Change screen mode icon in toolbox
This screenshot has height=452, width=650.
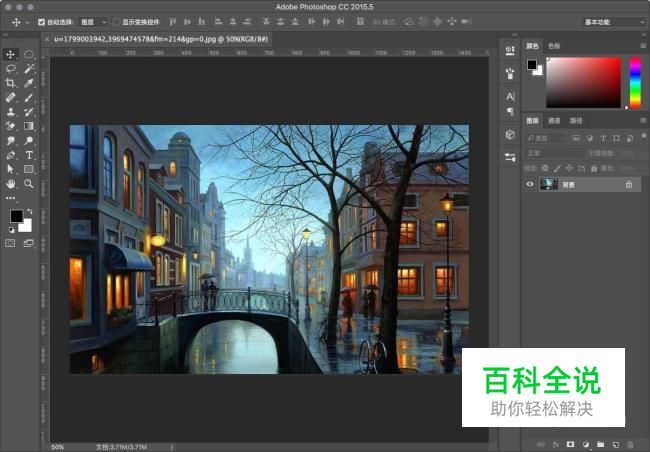click(x=29, y=243)
